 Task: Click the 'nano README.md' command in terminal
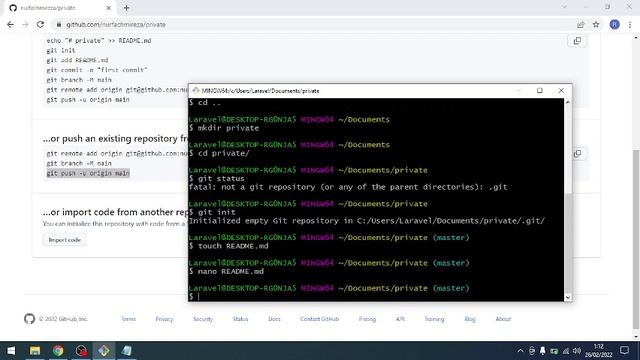pos(231,271)
